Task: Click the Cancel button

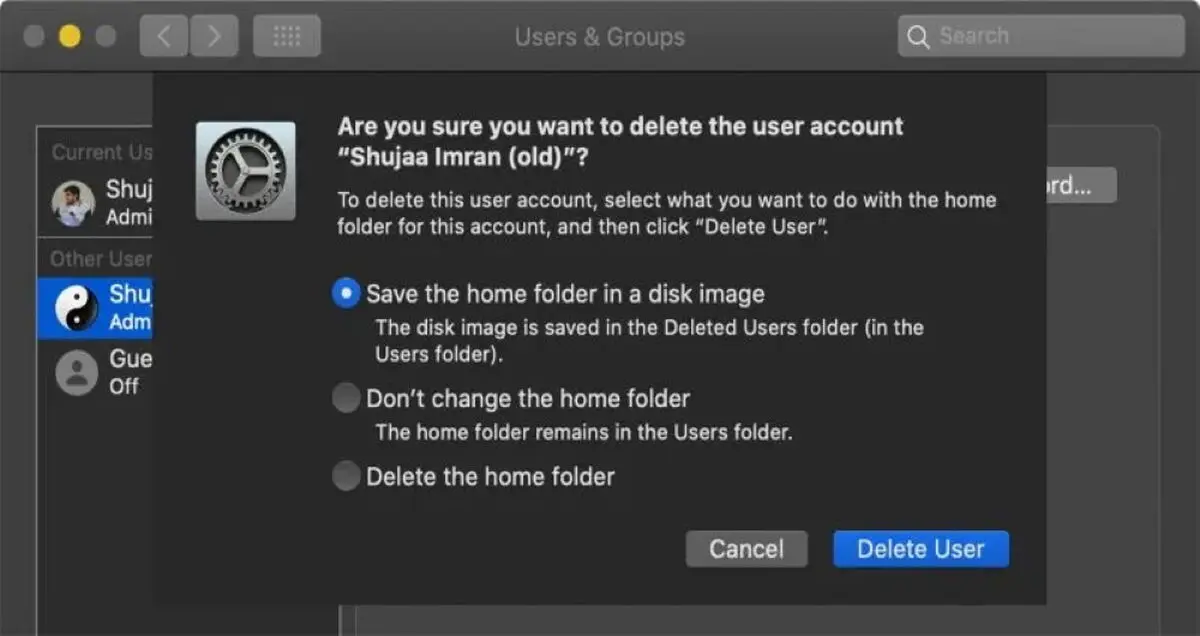Action: 746,549
